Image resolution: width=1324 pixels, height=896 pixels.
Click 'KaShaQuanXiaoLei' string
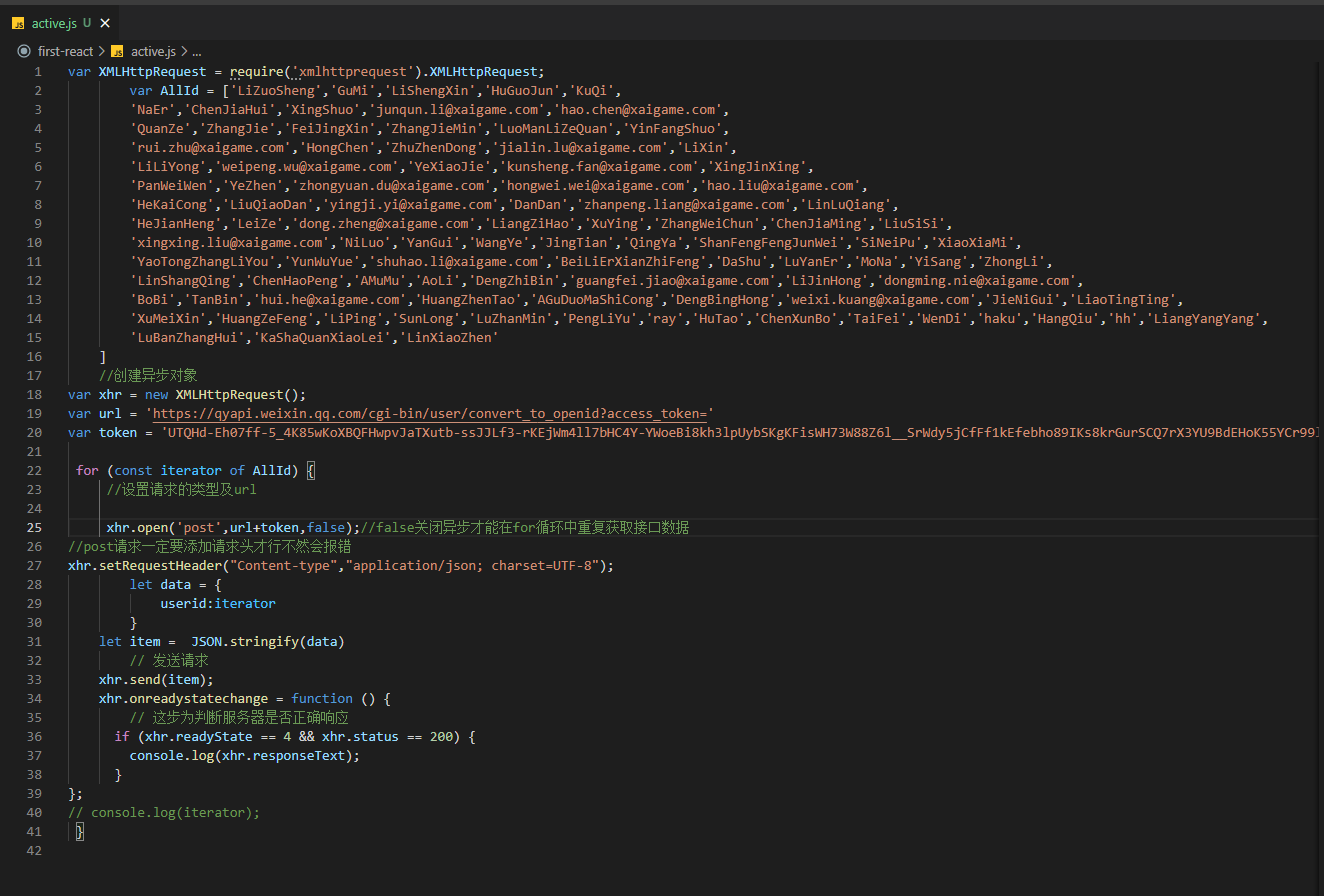pos(326,337)
